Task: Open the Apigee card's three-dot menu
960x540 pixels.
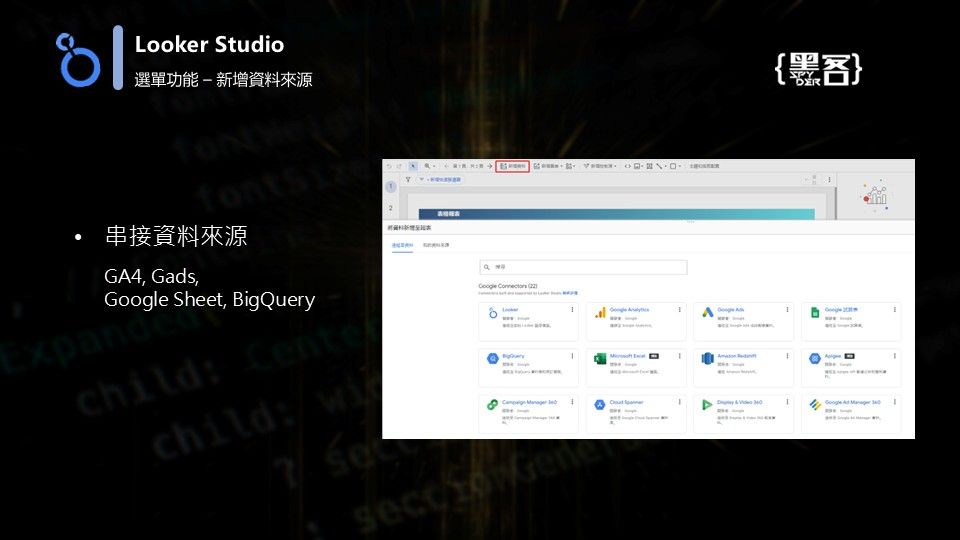Action: 894,356
